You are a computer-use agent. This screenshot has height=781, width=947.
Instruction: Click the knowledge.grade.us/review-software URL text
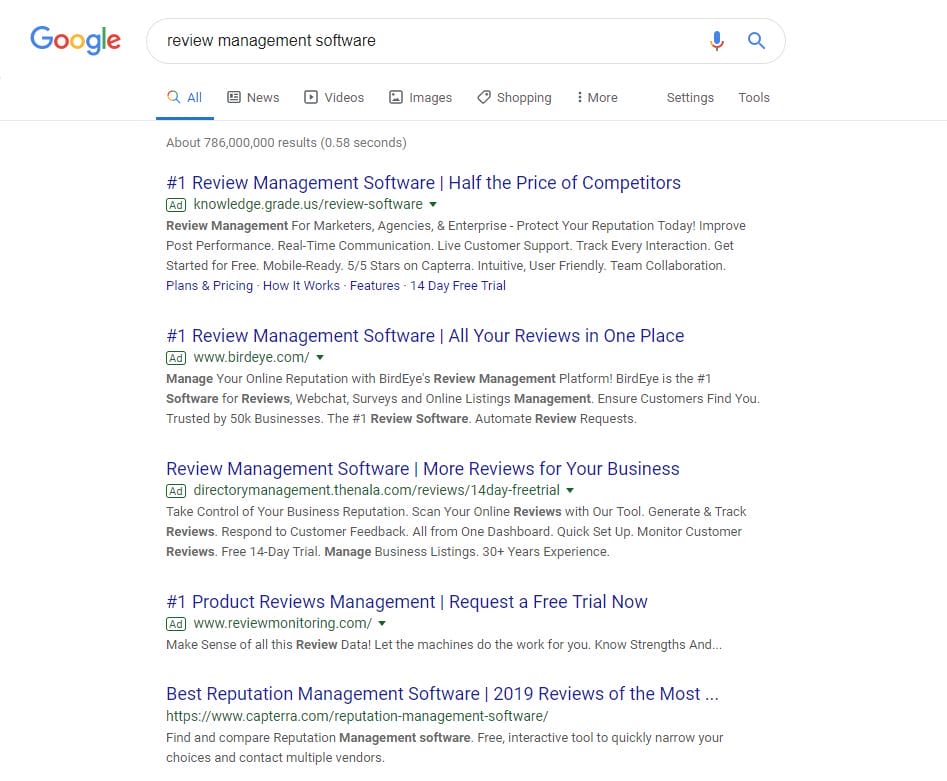[x=308, y=204]
